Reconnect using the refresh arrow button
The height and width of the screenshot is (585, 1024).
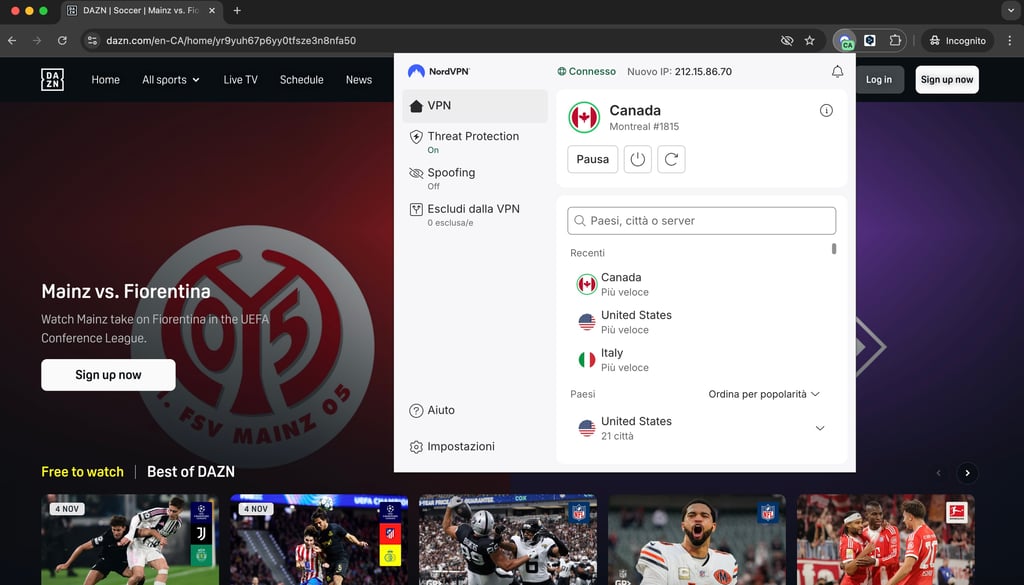point(671,159)
